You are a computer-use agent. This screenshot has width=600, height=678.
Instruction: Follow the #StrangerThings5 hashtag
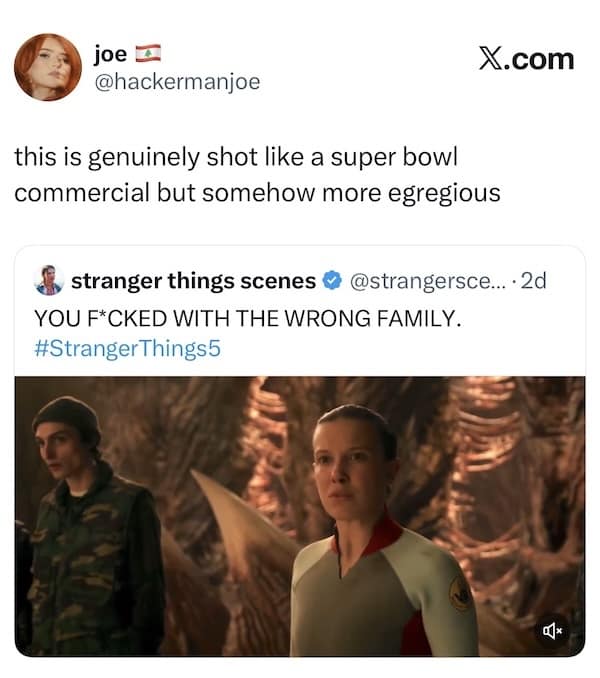pyautogui.click(x=126, y=351)
